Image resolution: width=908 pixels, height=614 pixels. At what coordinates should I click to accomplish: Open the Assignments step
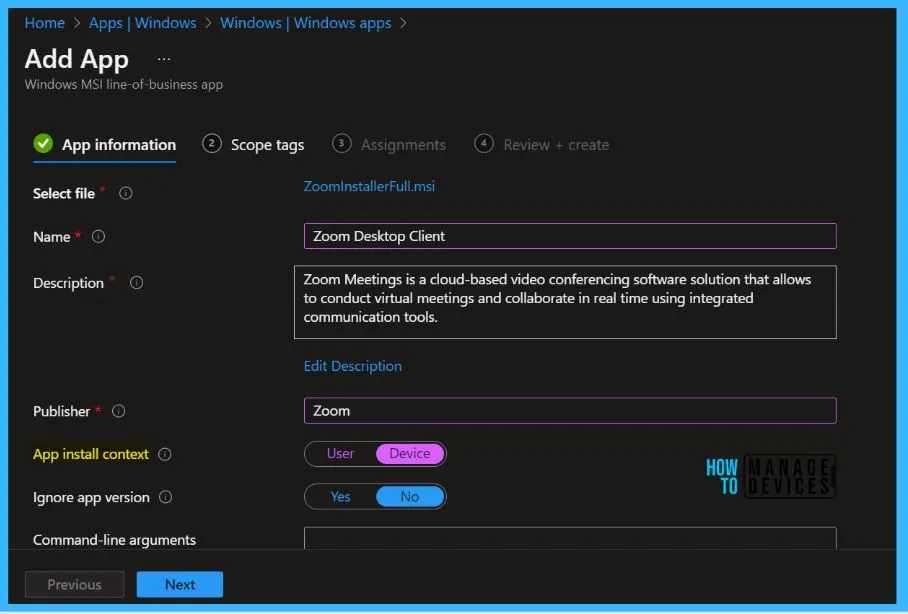pos(389,144)
